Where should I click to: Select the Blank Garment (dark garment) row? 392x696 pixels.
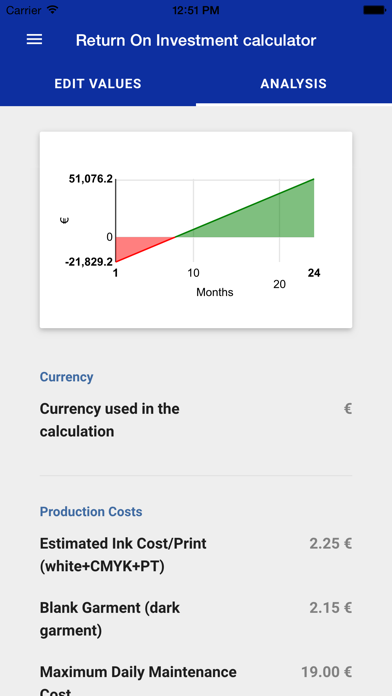tap(196, 619)
